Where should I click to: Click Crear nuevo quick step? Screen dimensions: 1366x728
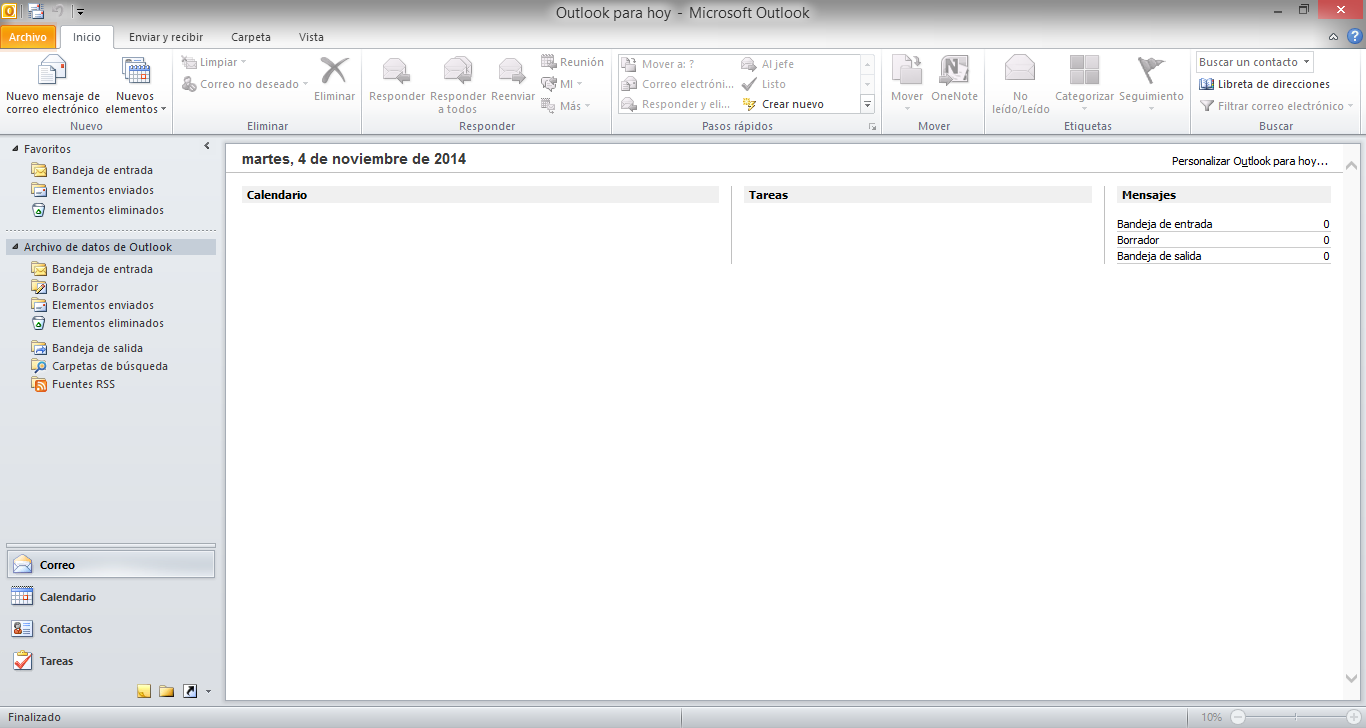click(x=783, y=104)
